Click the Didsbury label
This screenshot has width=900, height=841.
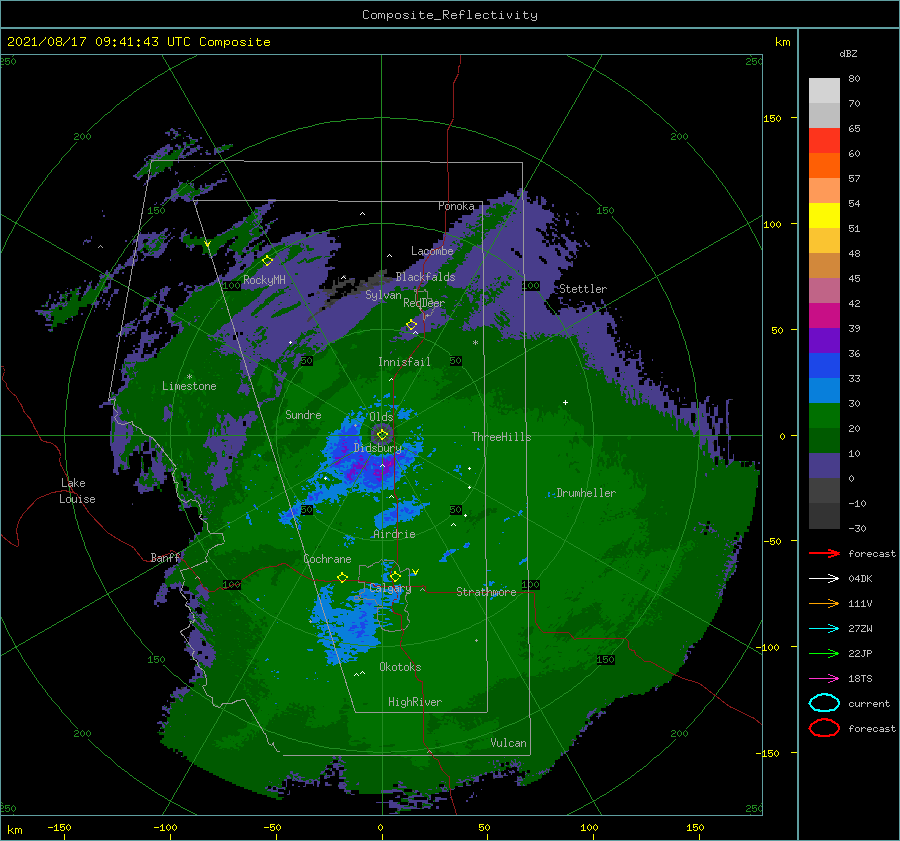point(378,448)
